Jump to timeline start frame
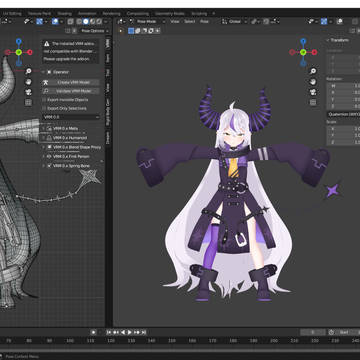This screenshot has width=360, height=360. (x=109, y=332)
